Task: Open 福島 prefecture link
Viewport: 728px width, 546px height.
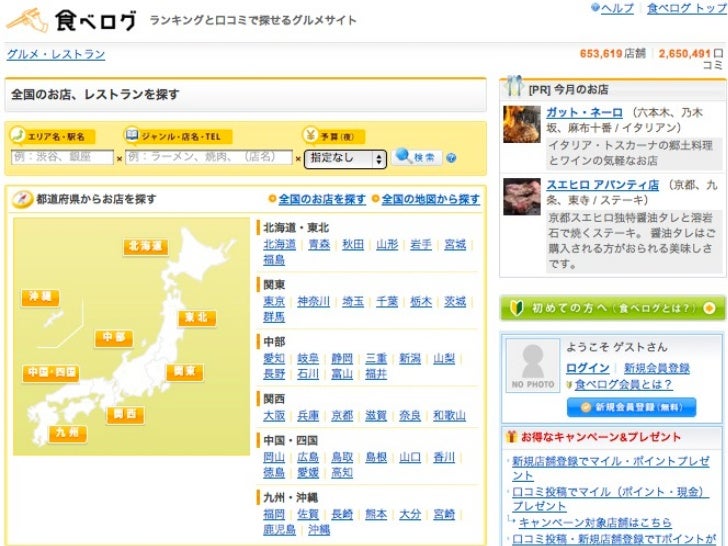Action: pyautogui.click(x=274, y=260)
